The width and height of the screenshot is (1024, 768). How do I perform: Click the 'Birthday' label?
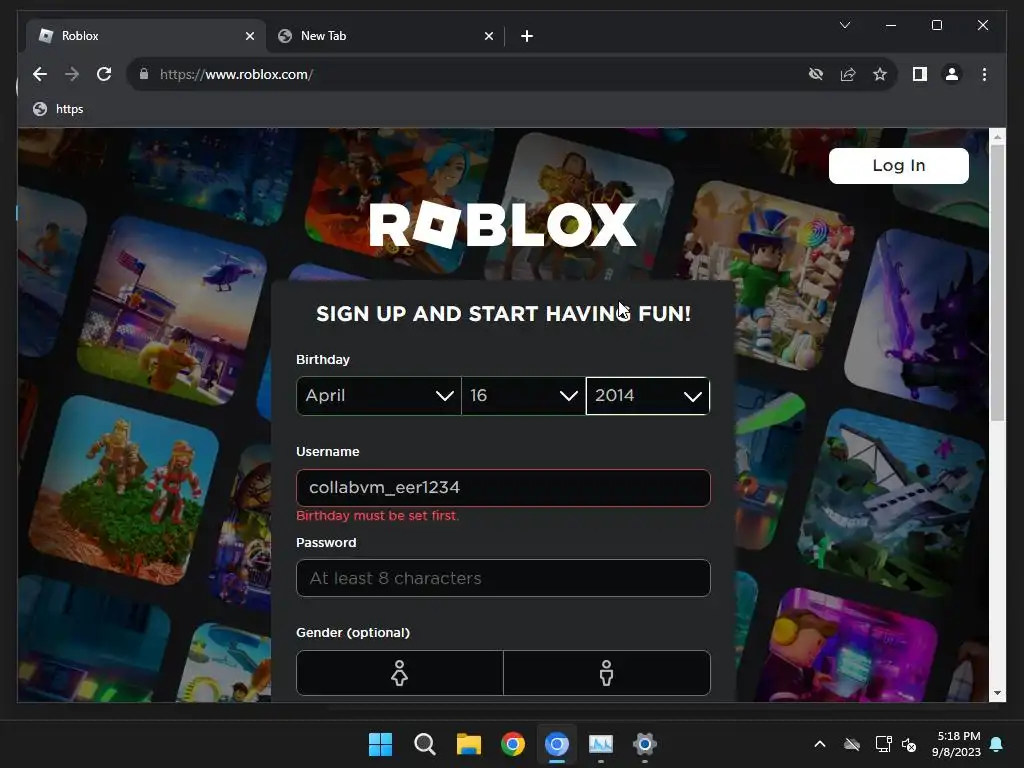click(323, 360)
